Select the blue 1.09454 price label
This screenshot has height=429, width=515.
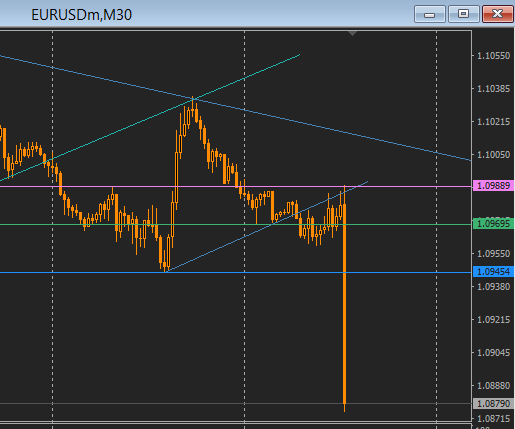pos(493,272)
